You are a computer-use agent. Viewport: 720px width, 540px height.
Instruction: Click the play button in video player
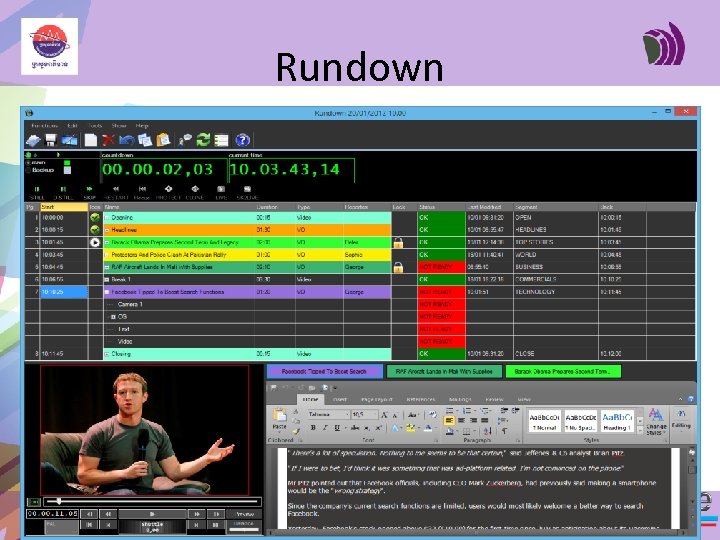tap(152, 514)
